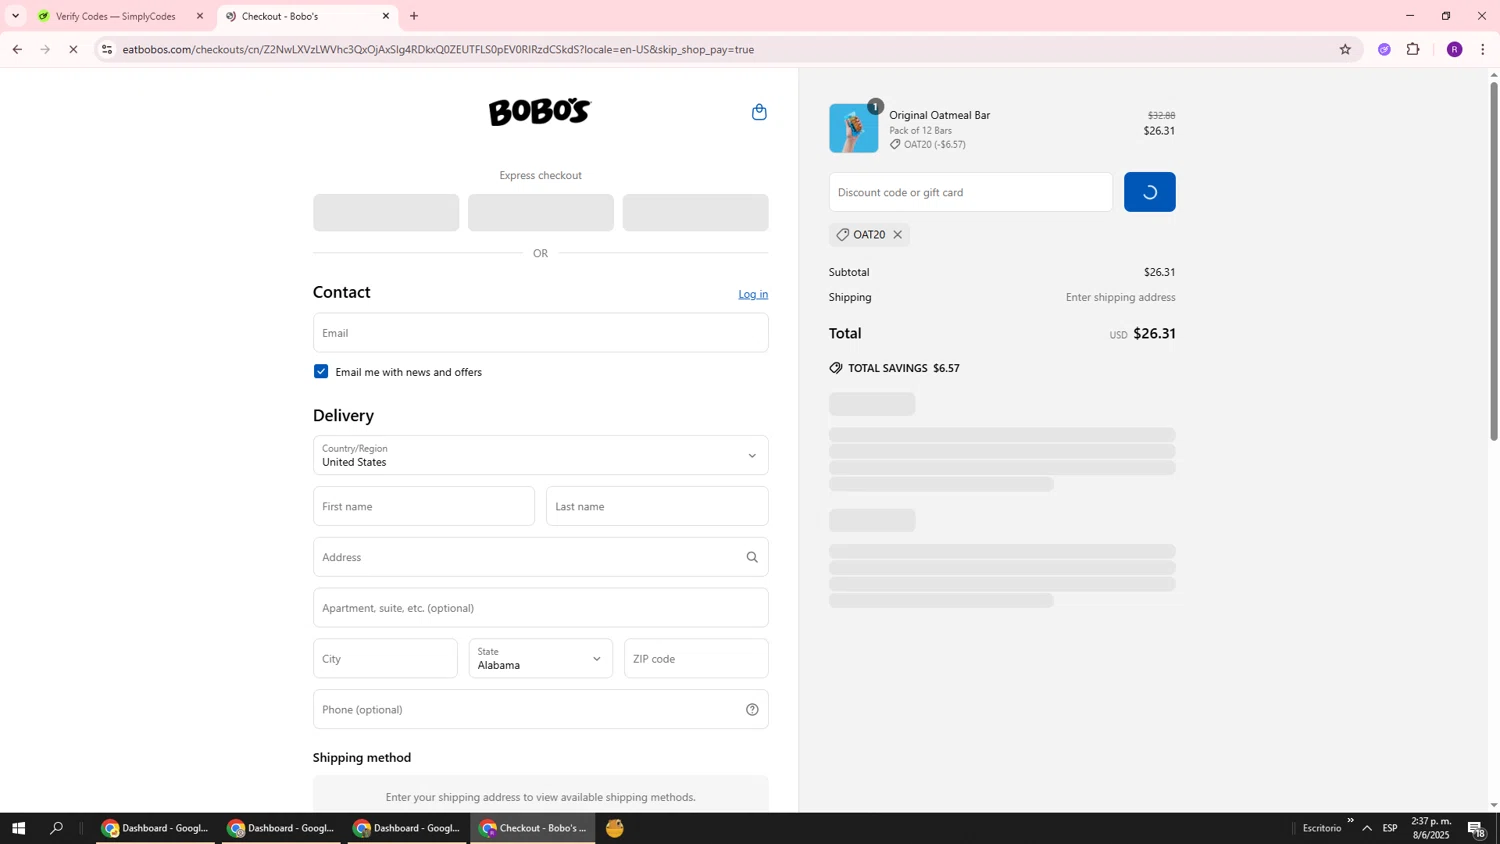This screenshot has height=844, width=1500.
Task: Remove the OAT20 discount code tag
Action: (x=897, y=235)
